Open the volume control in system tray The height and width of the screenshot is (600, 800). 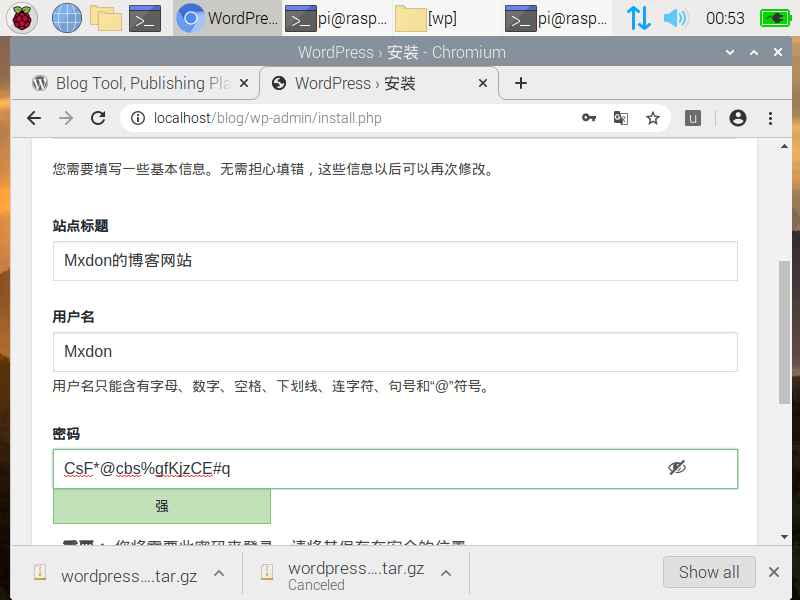pyautogui.click(x=677, y=17)
